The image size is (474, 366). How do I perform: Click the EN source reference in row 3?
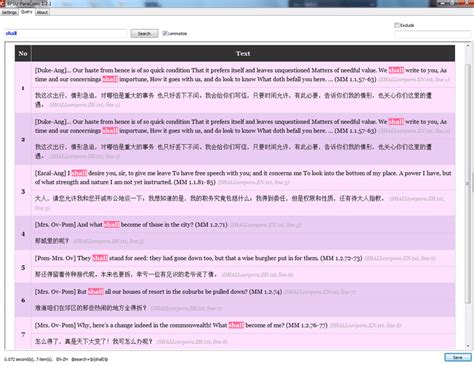(x=253, y=182)
